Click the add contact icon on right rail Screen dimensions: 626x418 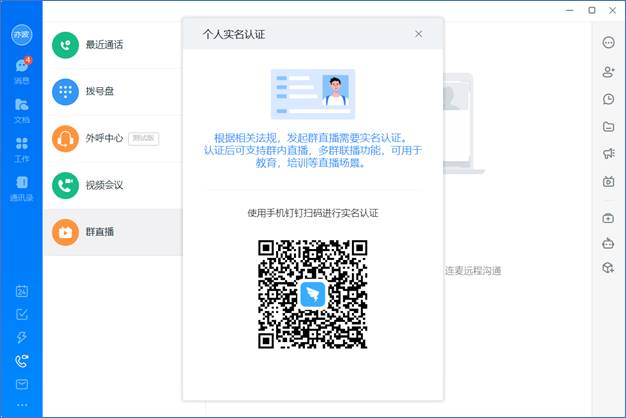click(608, 71)
